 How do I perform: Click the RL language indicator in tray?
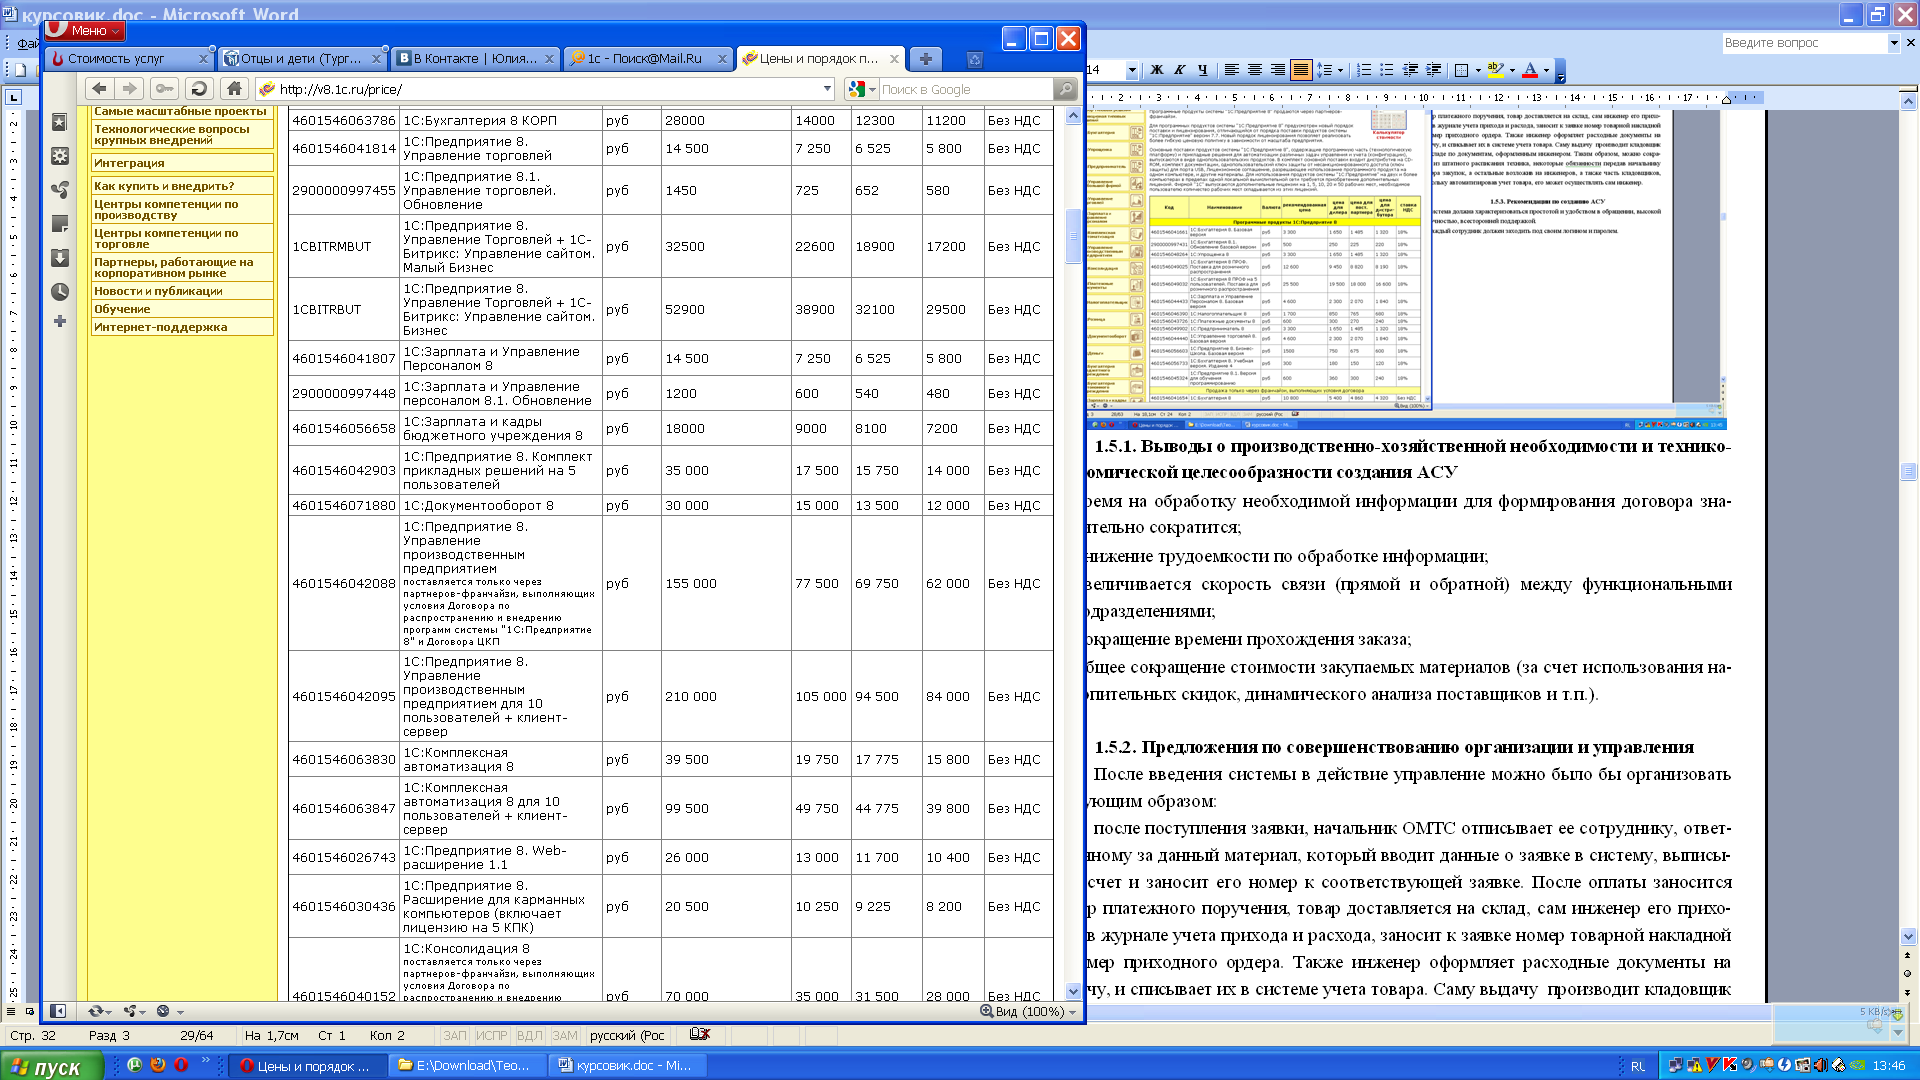1638,1066
